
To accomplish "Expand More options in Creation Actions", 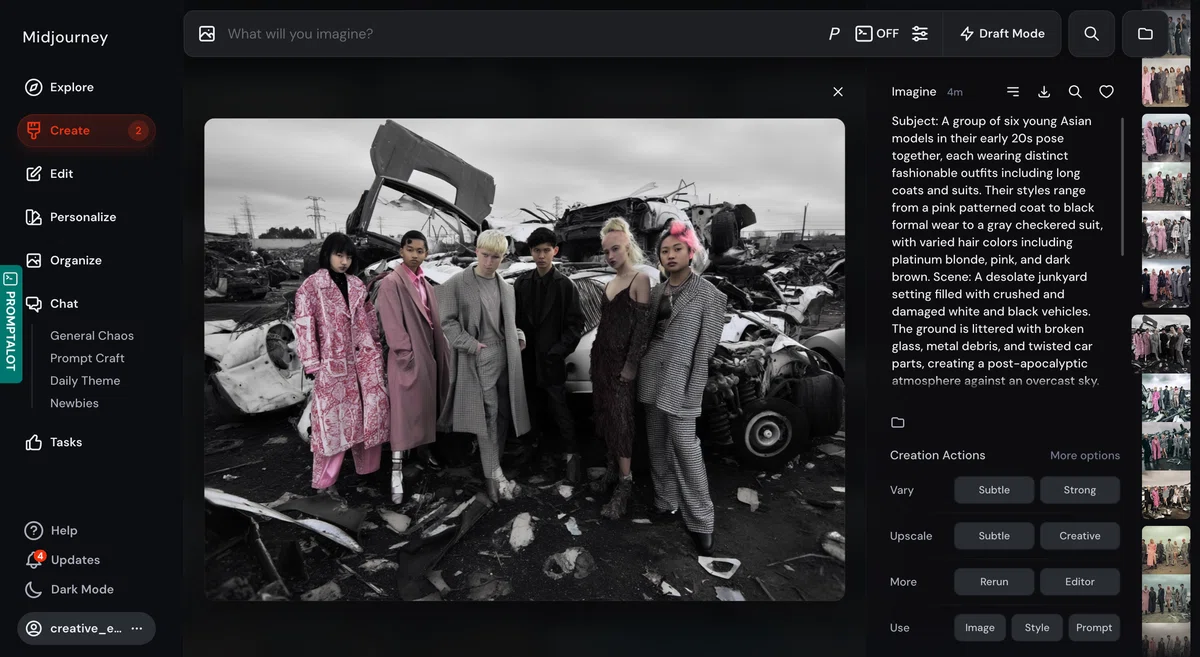I will click(x=1085, y=456).
